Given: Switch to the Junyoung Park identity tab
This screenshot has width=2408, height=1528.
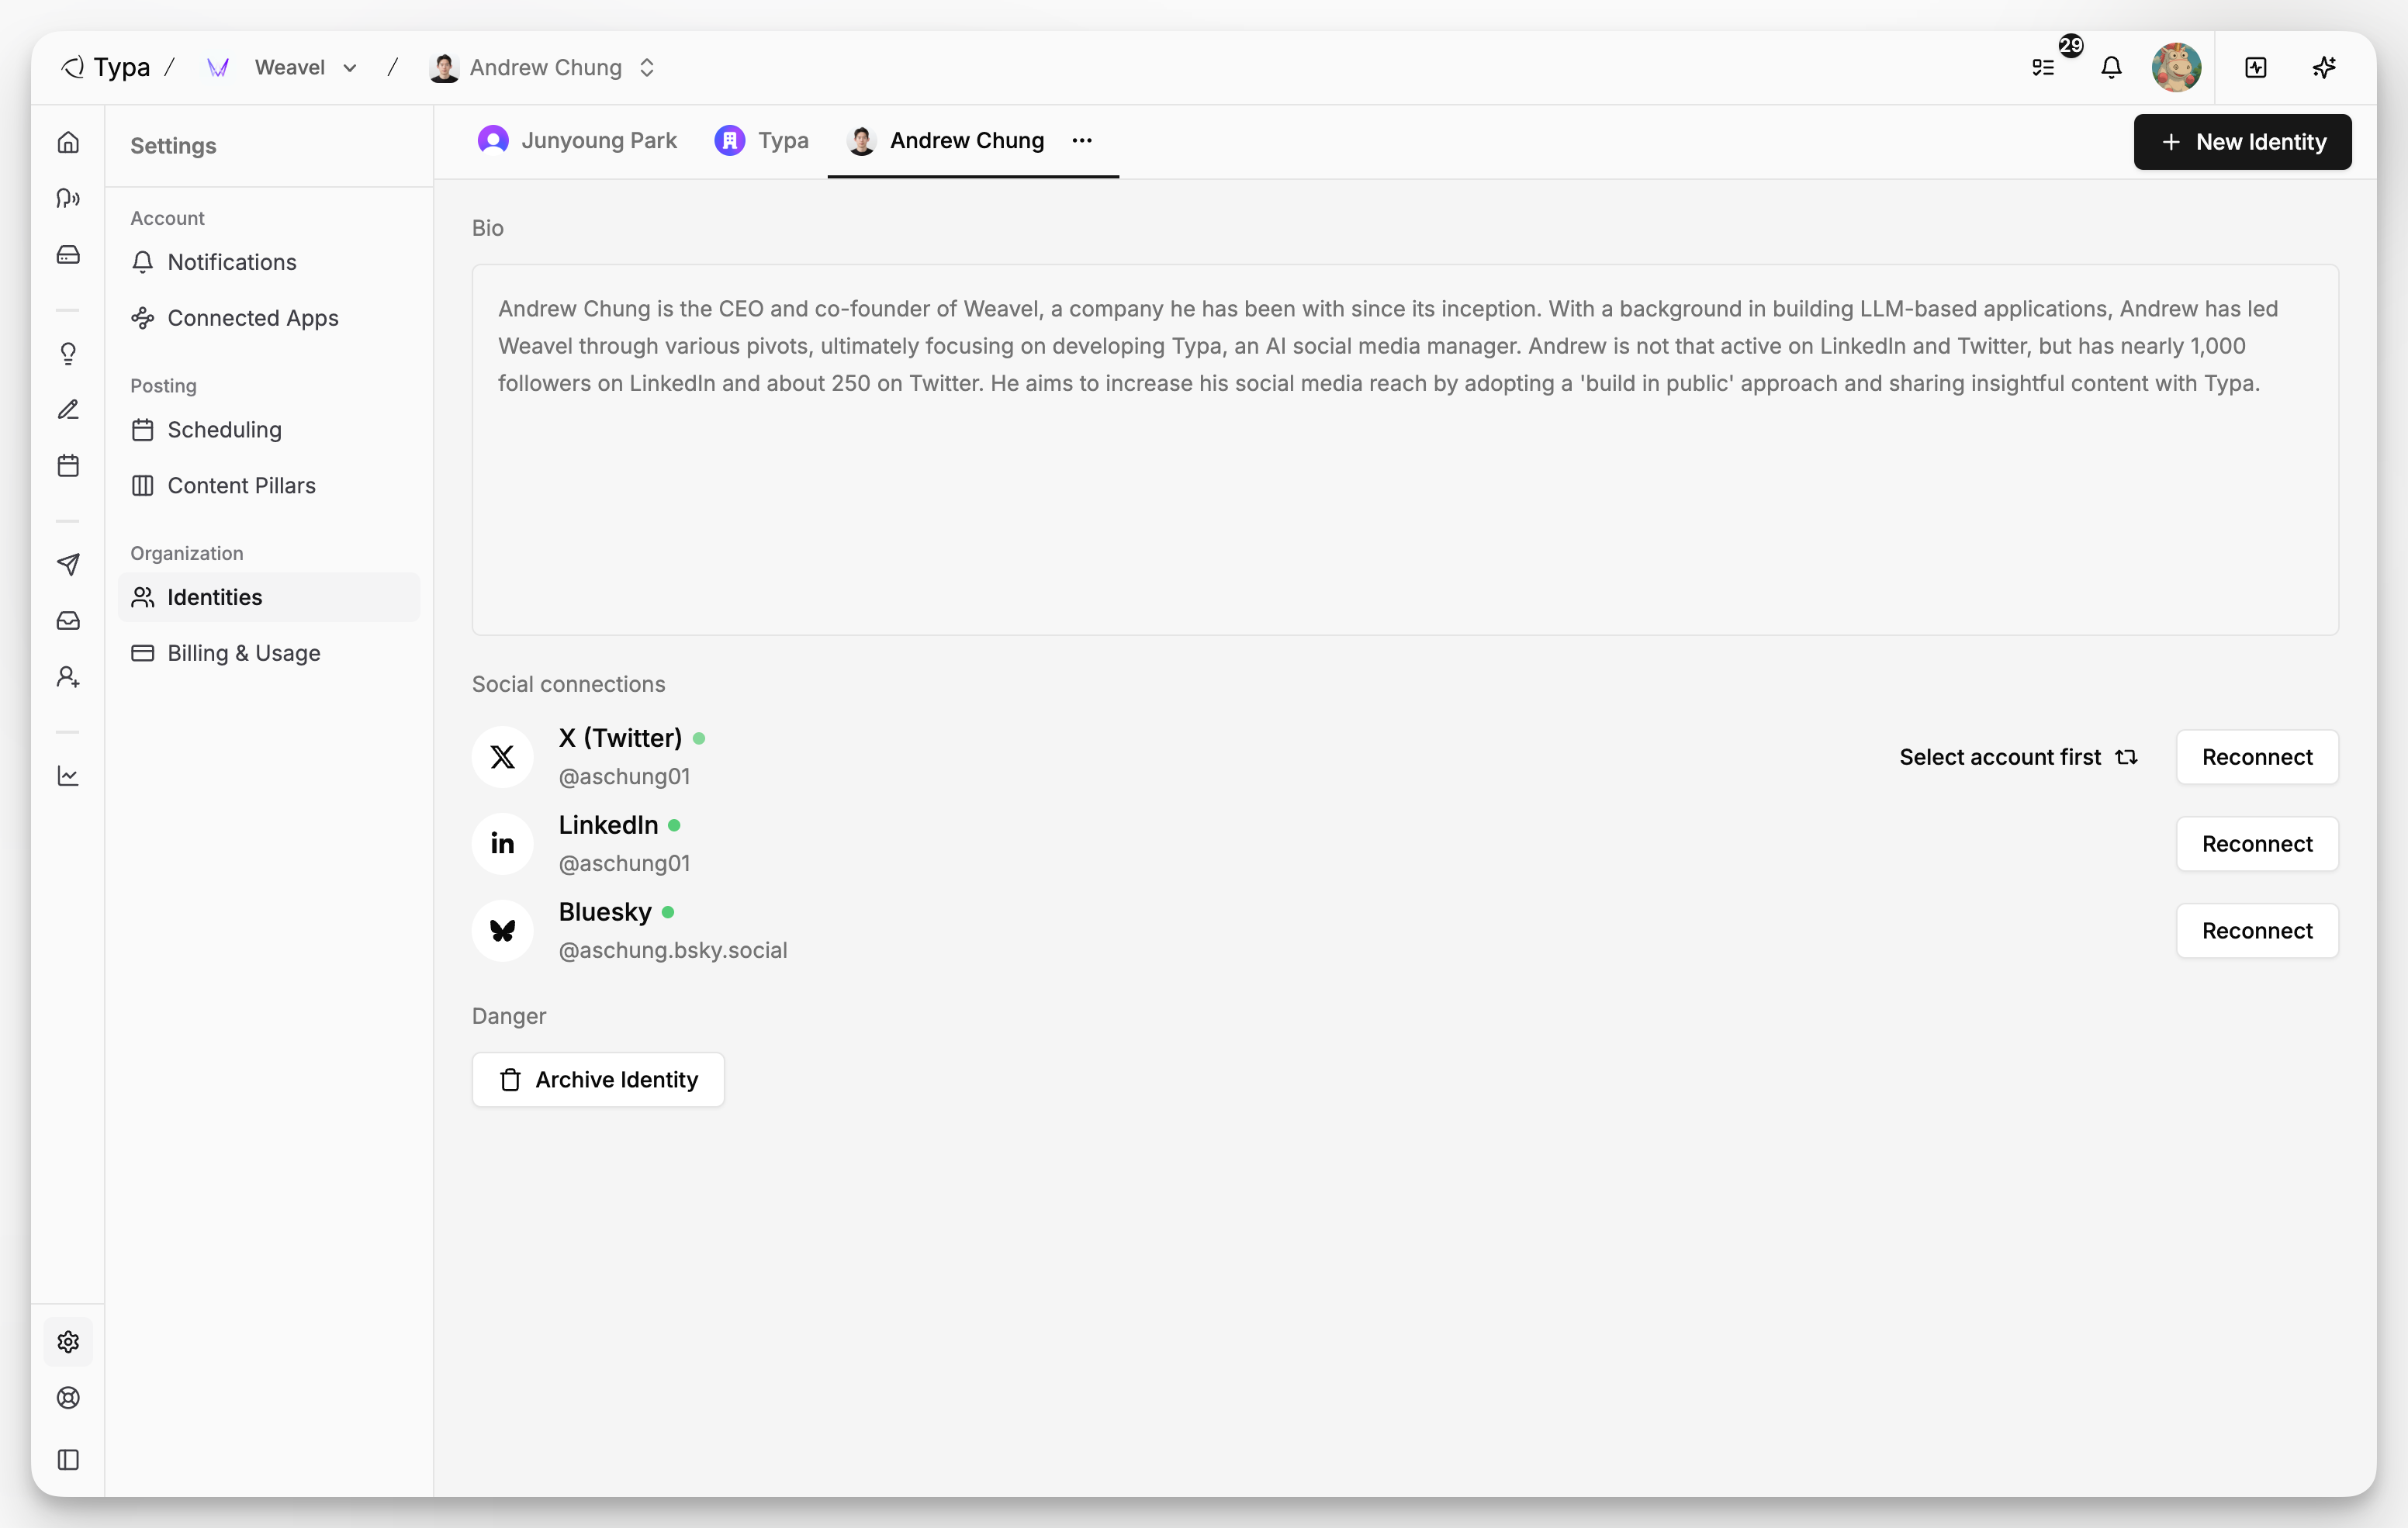Looking at the screenshot, I should click(x=578, y=140).
